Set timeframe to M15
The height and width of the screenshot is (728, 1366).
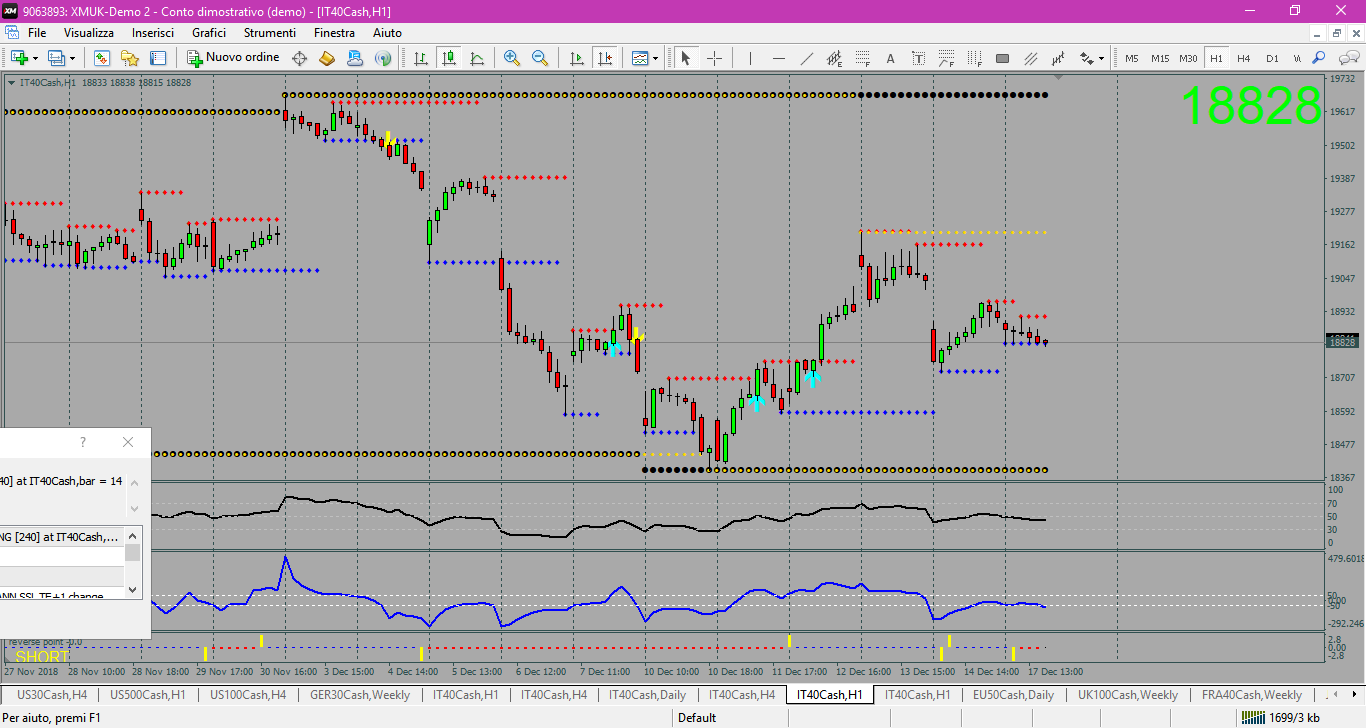[x=1160, y=58]
